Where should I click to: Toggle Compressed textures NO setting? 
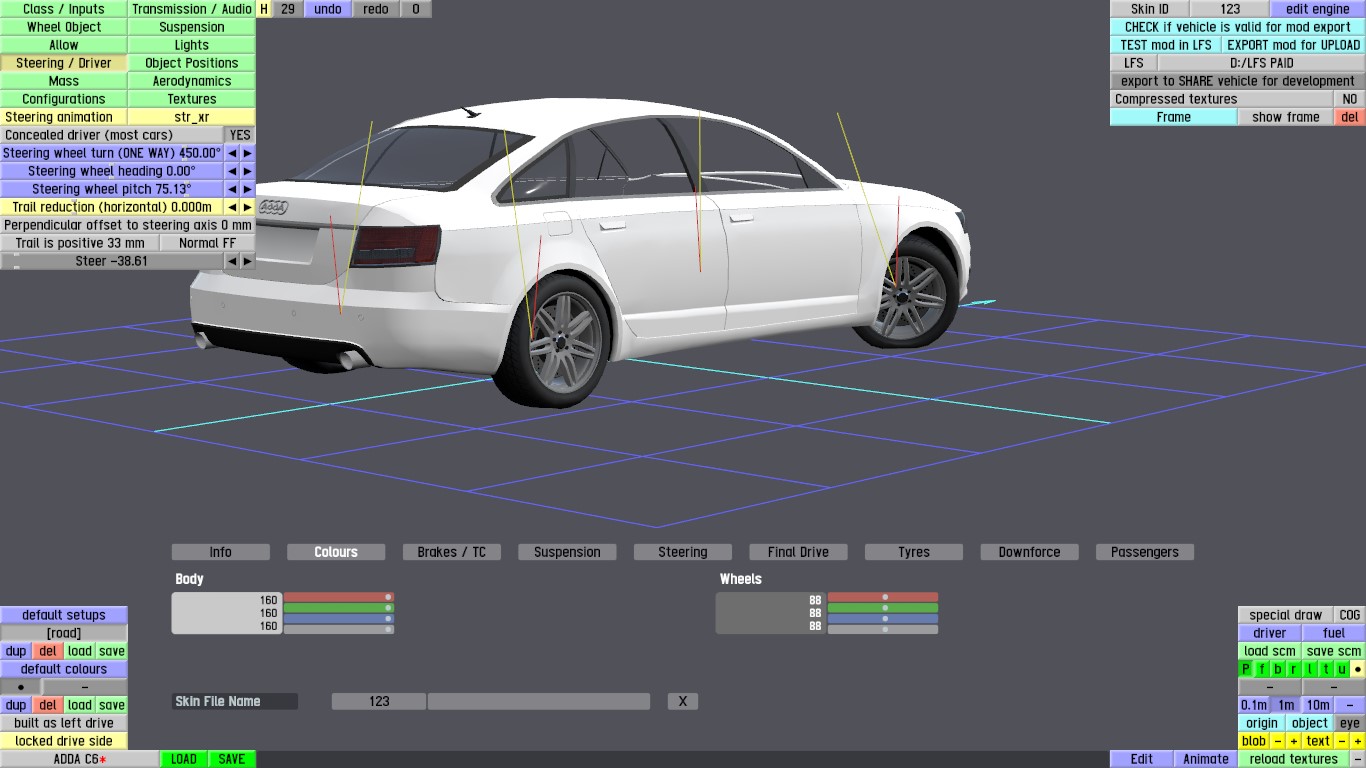coord(1350,99)
